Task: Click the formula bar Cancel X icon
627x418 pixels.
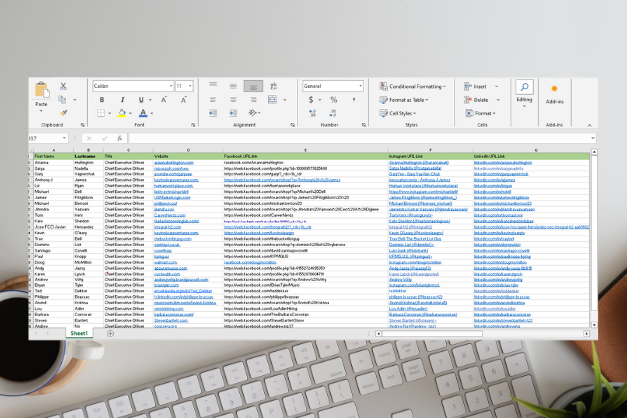Action: point(89,138)
